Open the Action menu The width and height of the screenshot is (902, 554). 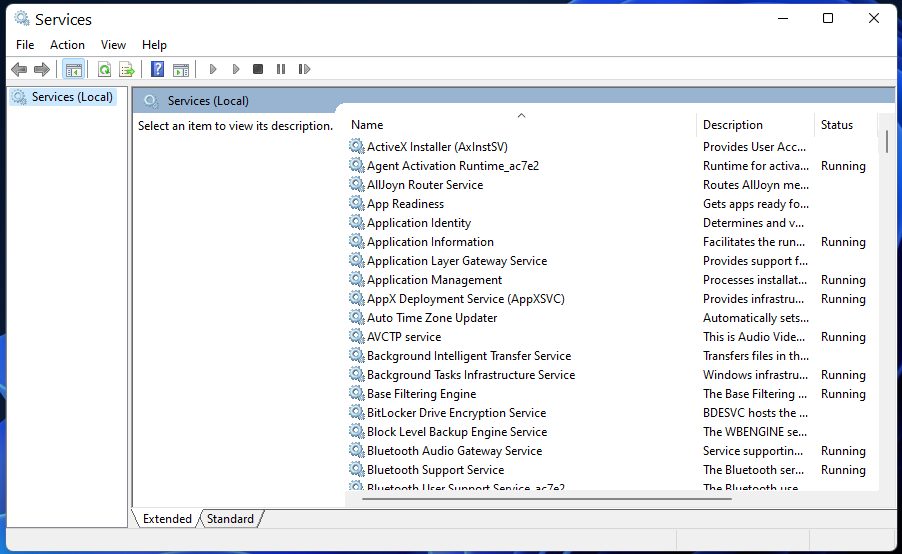pos(67,45)
